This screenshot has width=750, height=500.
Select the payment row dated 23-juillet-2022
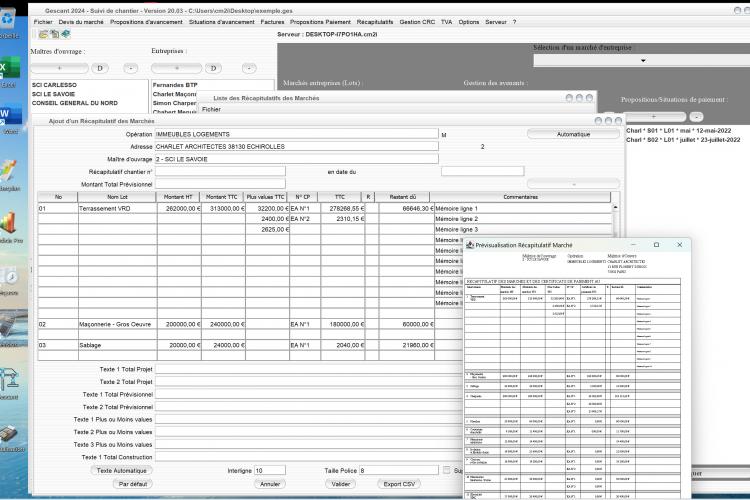coord(683,140)
